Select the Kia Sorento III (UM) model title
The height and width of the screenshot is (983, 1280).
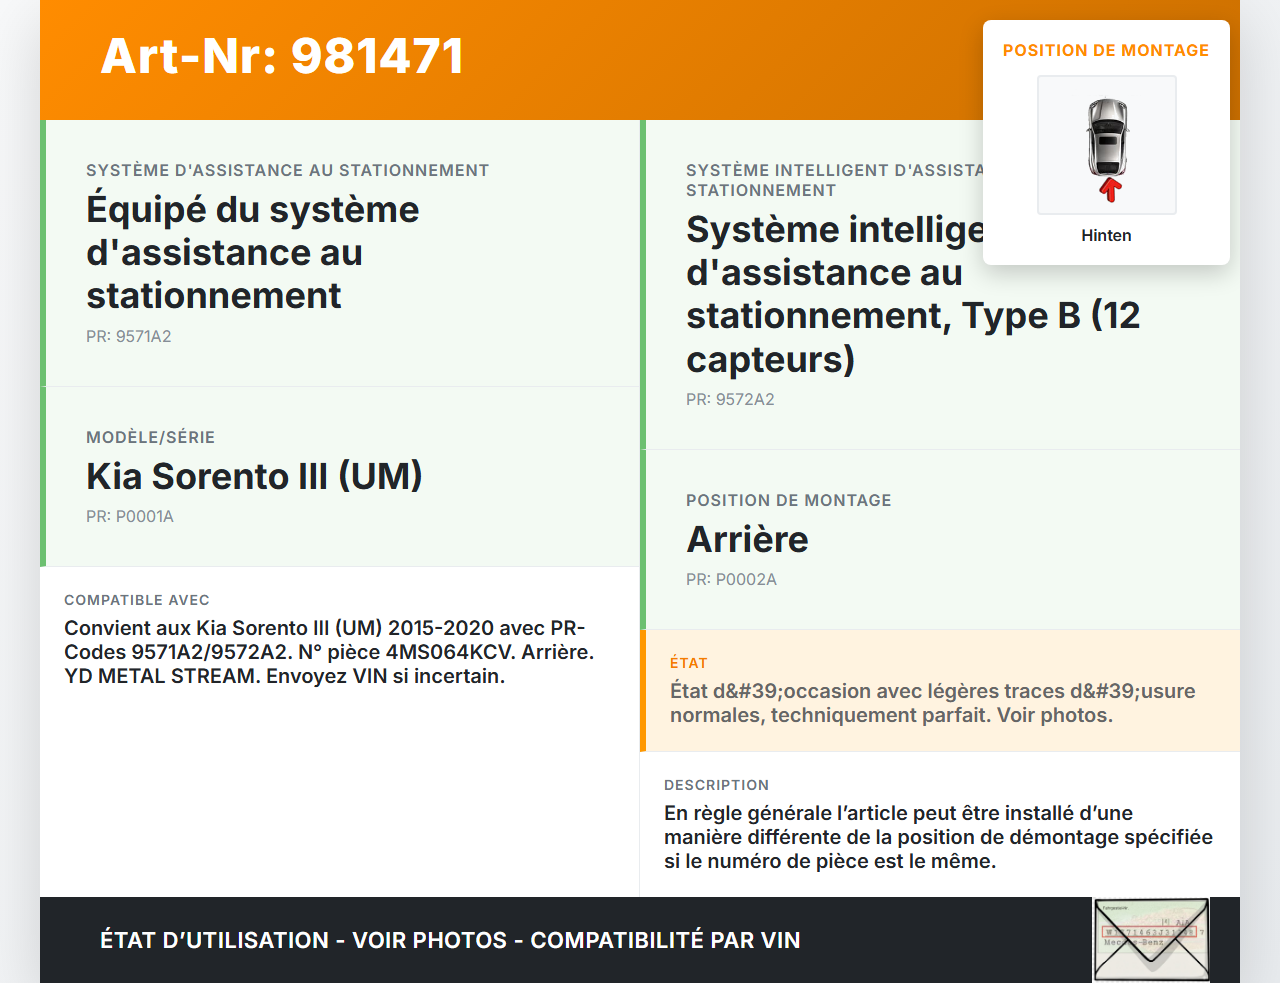pyautogui.click(x=254, y=476)
